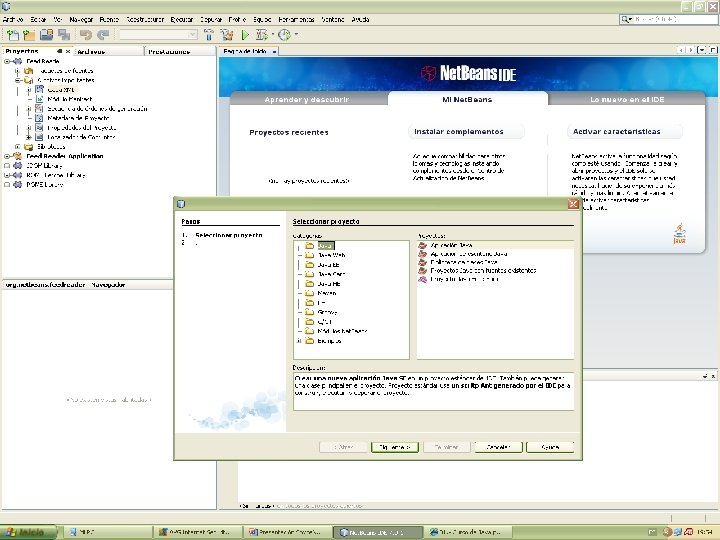This screenshot has height=540, width=720.
Task: Click the Undo arrow icon in toolbar
Action: 86,34
